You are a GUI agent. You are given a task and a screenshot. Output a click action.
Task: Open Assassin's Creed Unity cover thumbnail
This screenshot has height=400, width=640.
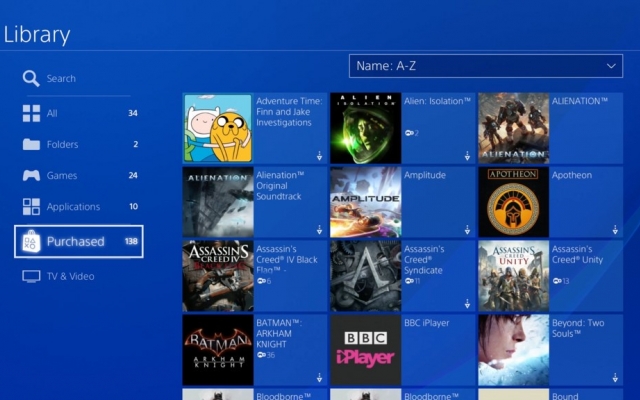pos(513,276)
